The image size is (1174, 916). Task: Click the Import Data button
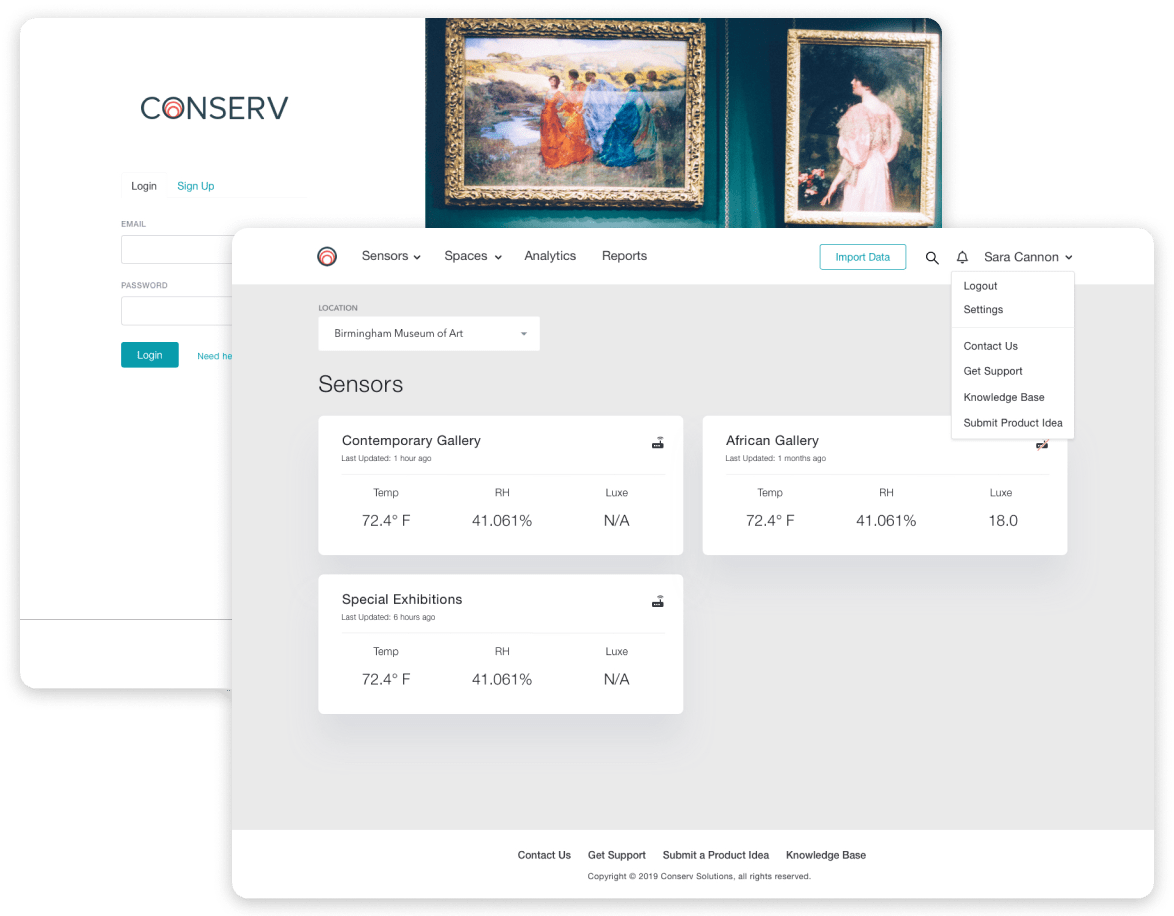(863, 257)
